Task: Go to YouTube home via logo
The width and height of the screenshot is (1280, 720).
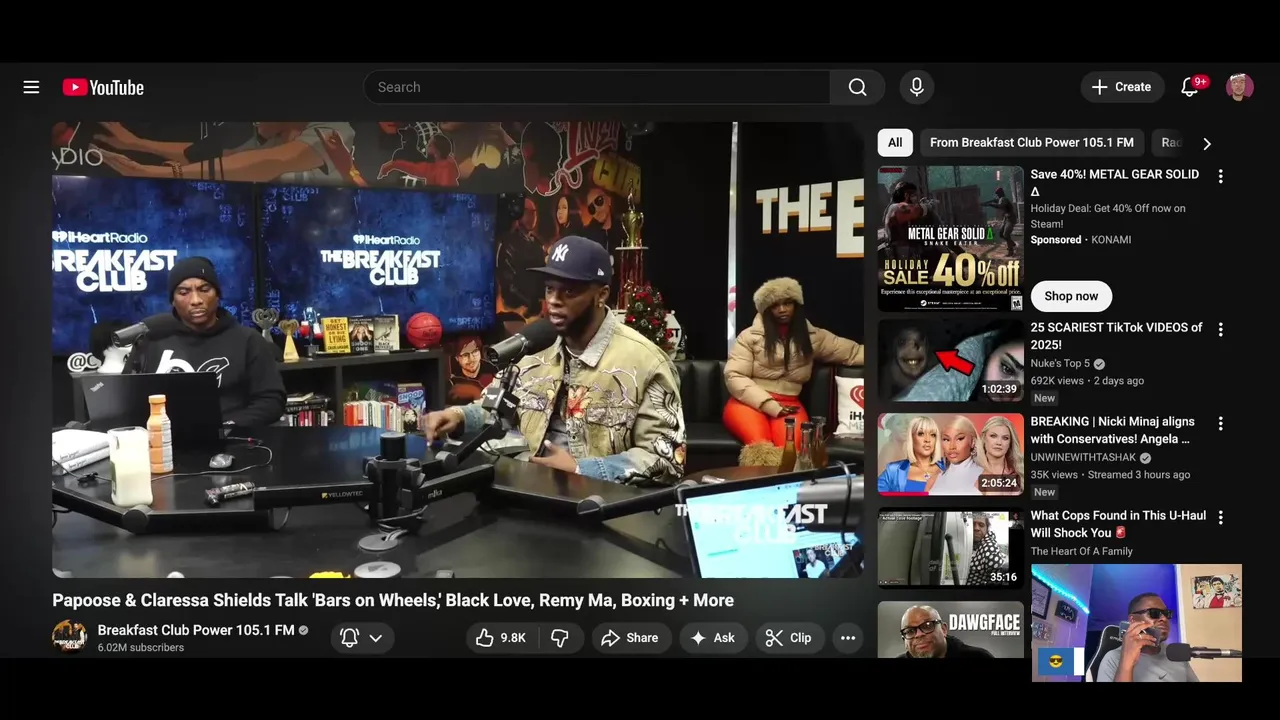Action: [103, 87]
